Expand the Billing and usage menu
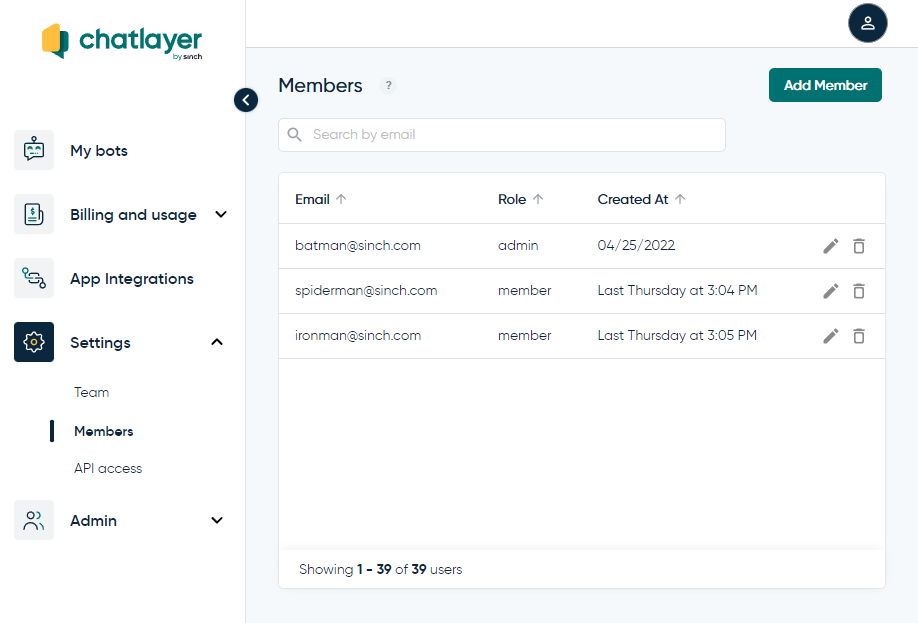Viewport: 918px width, 623px height. (221, 214)
